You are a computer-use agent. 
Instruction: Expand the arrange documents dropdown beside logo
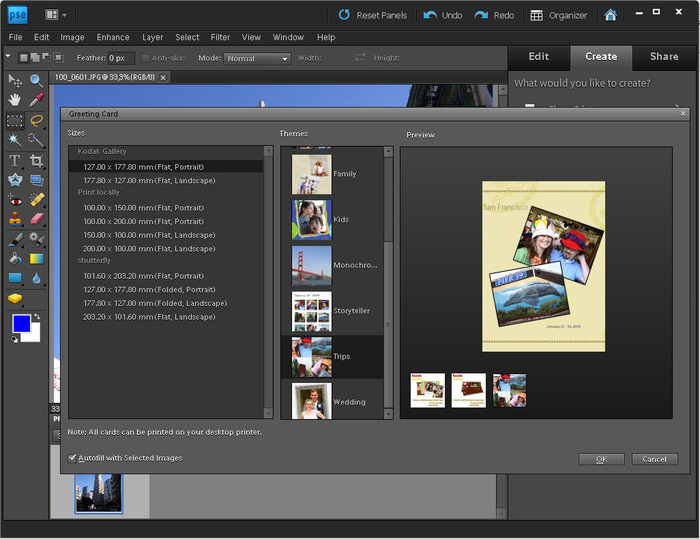(x=57, y=15)
